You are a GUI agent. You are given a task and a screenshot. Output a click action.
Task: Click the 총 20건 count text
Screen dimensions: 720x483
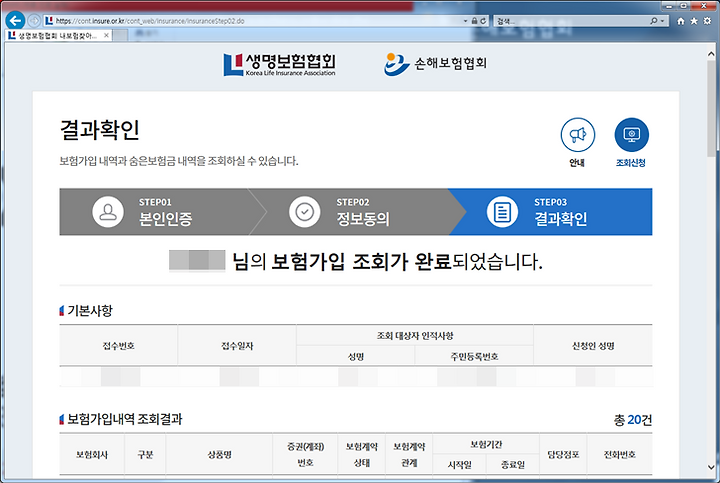pos(633,420)
